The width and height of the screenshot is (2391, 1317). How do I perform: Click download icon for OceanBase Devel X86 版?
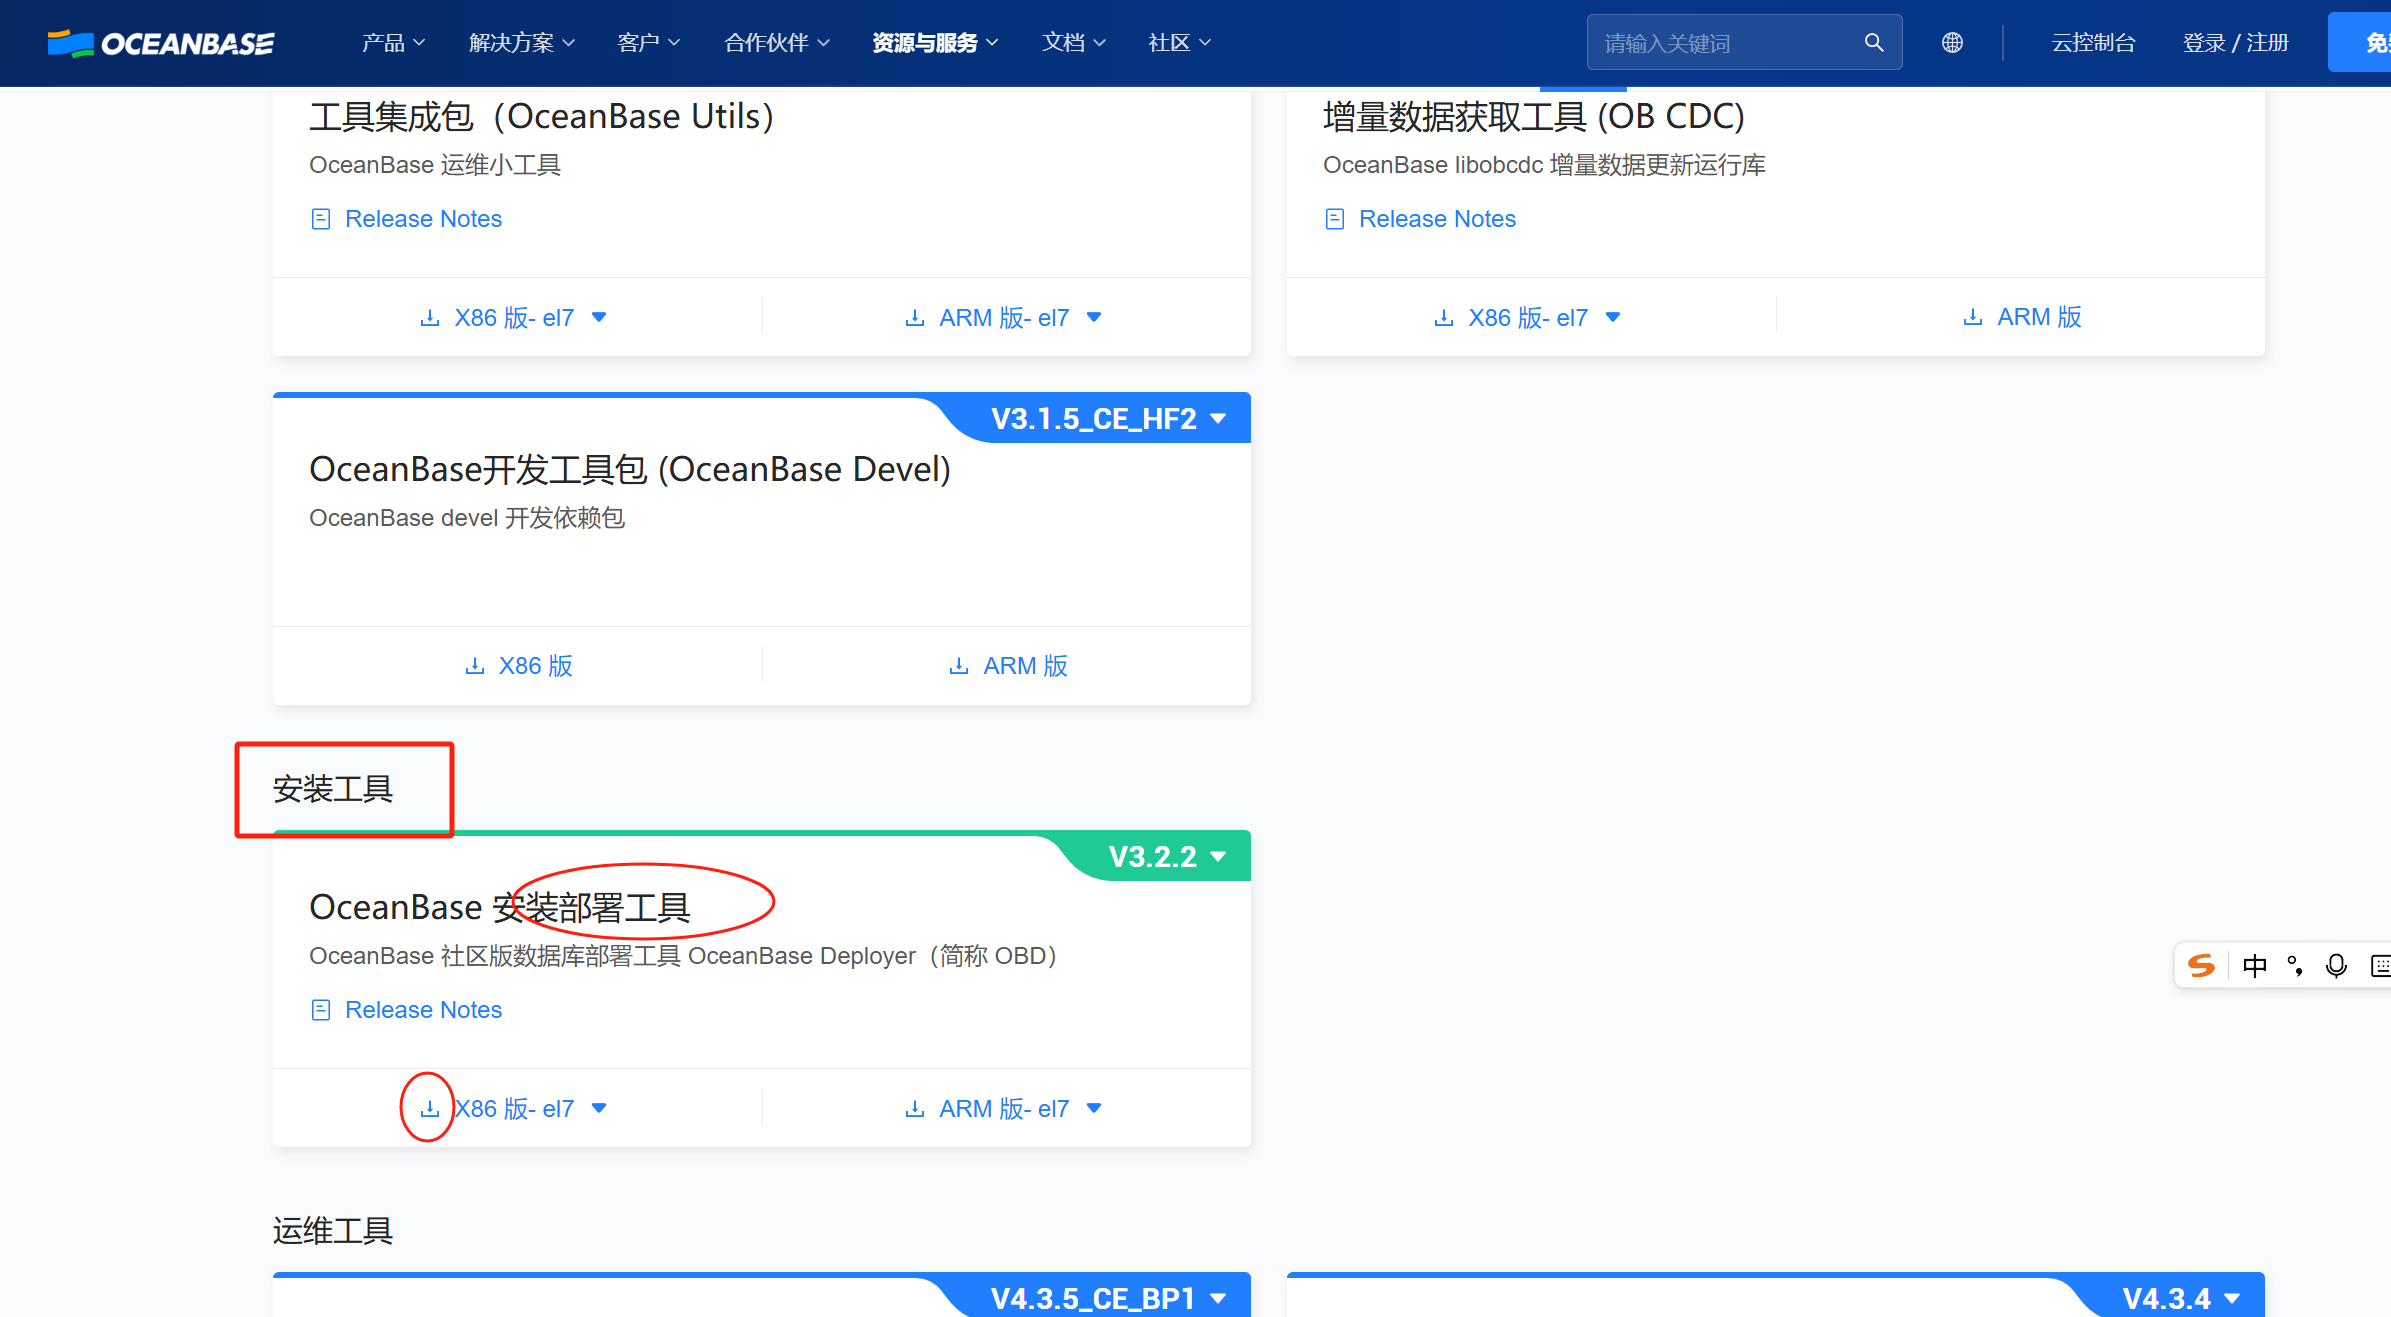tap(475, 666)
